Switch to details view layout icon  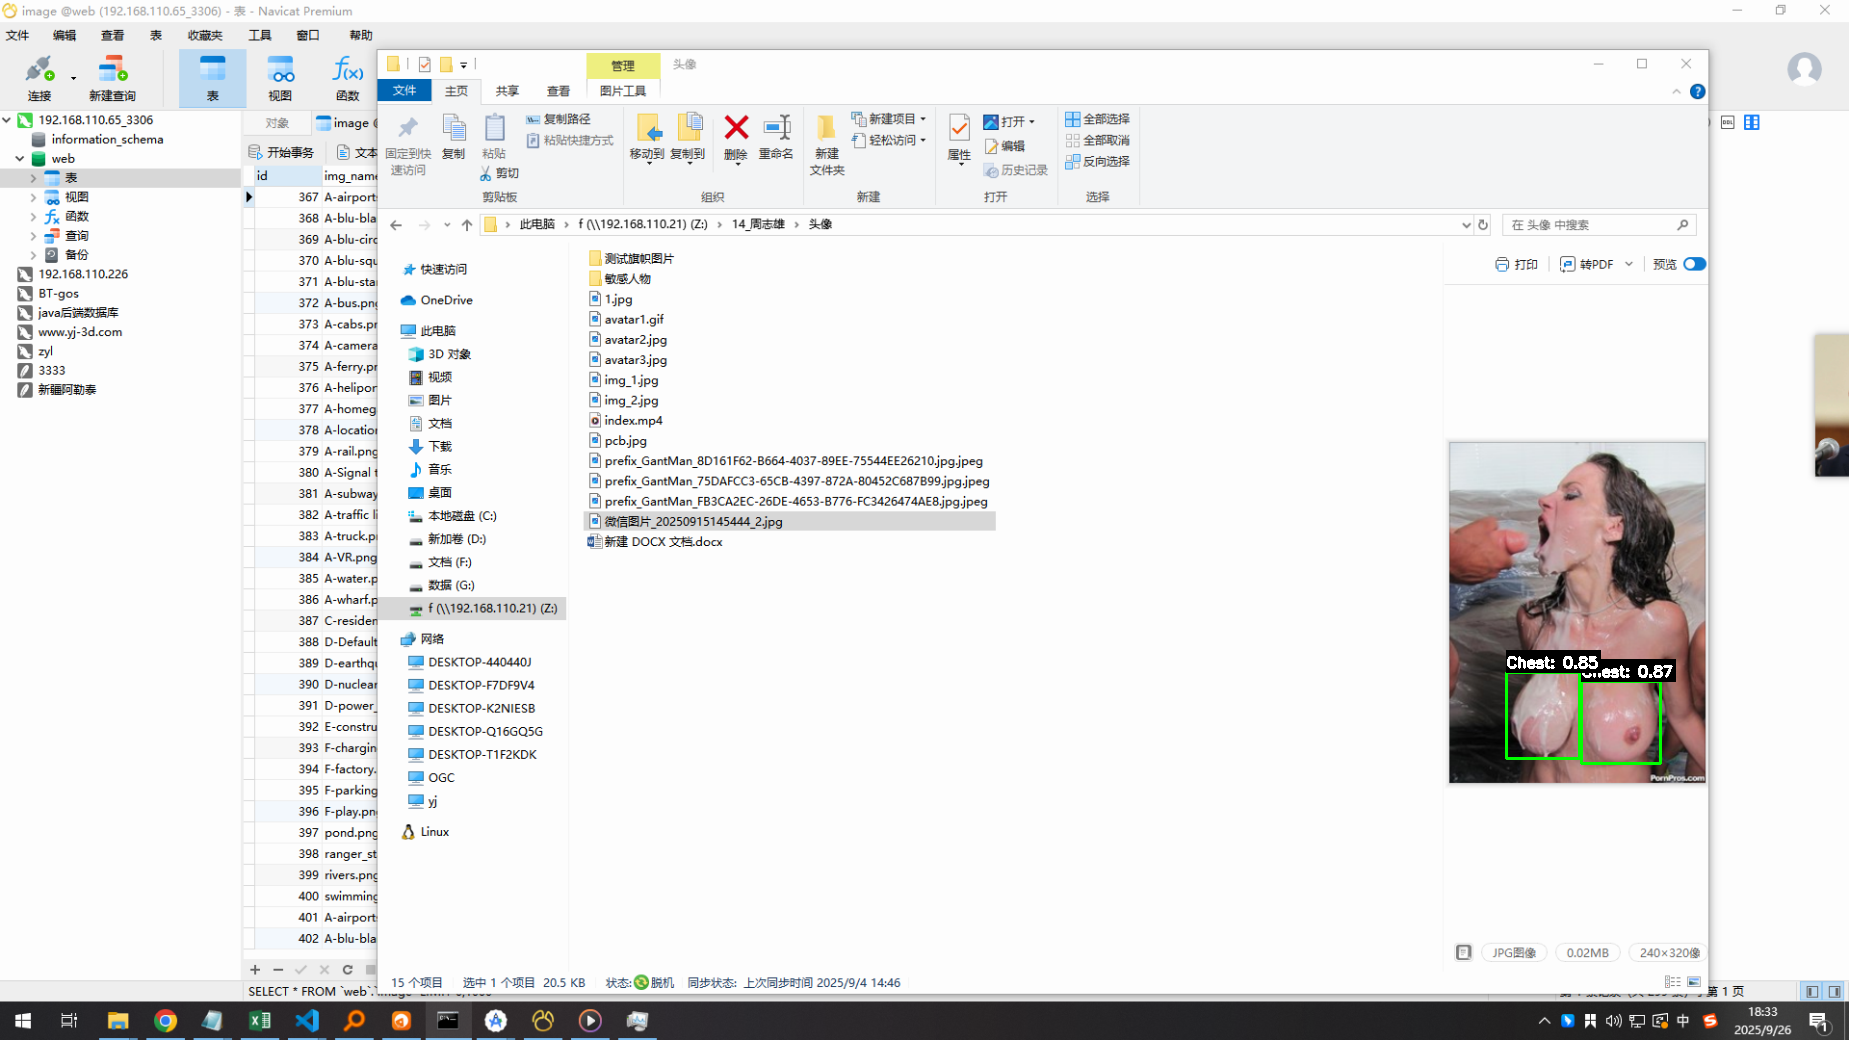pos(1672,982)
